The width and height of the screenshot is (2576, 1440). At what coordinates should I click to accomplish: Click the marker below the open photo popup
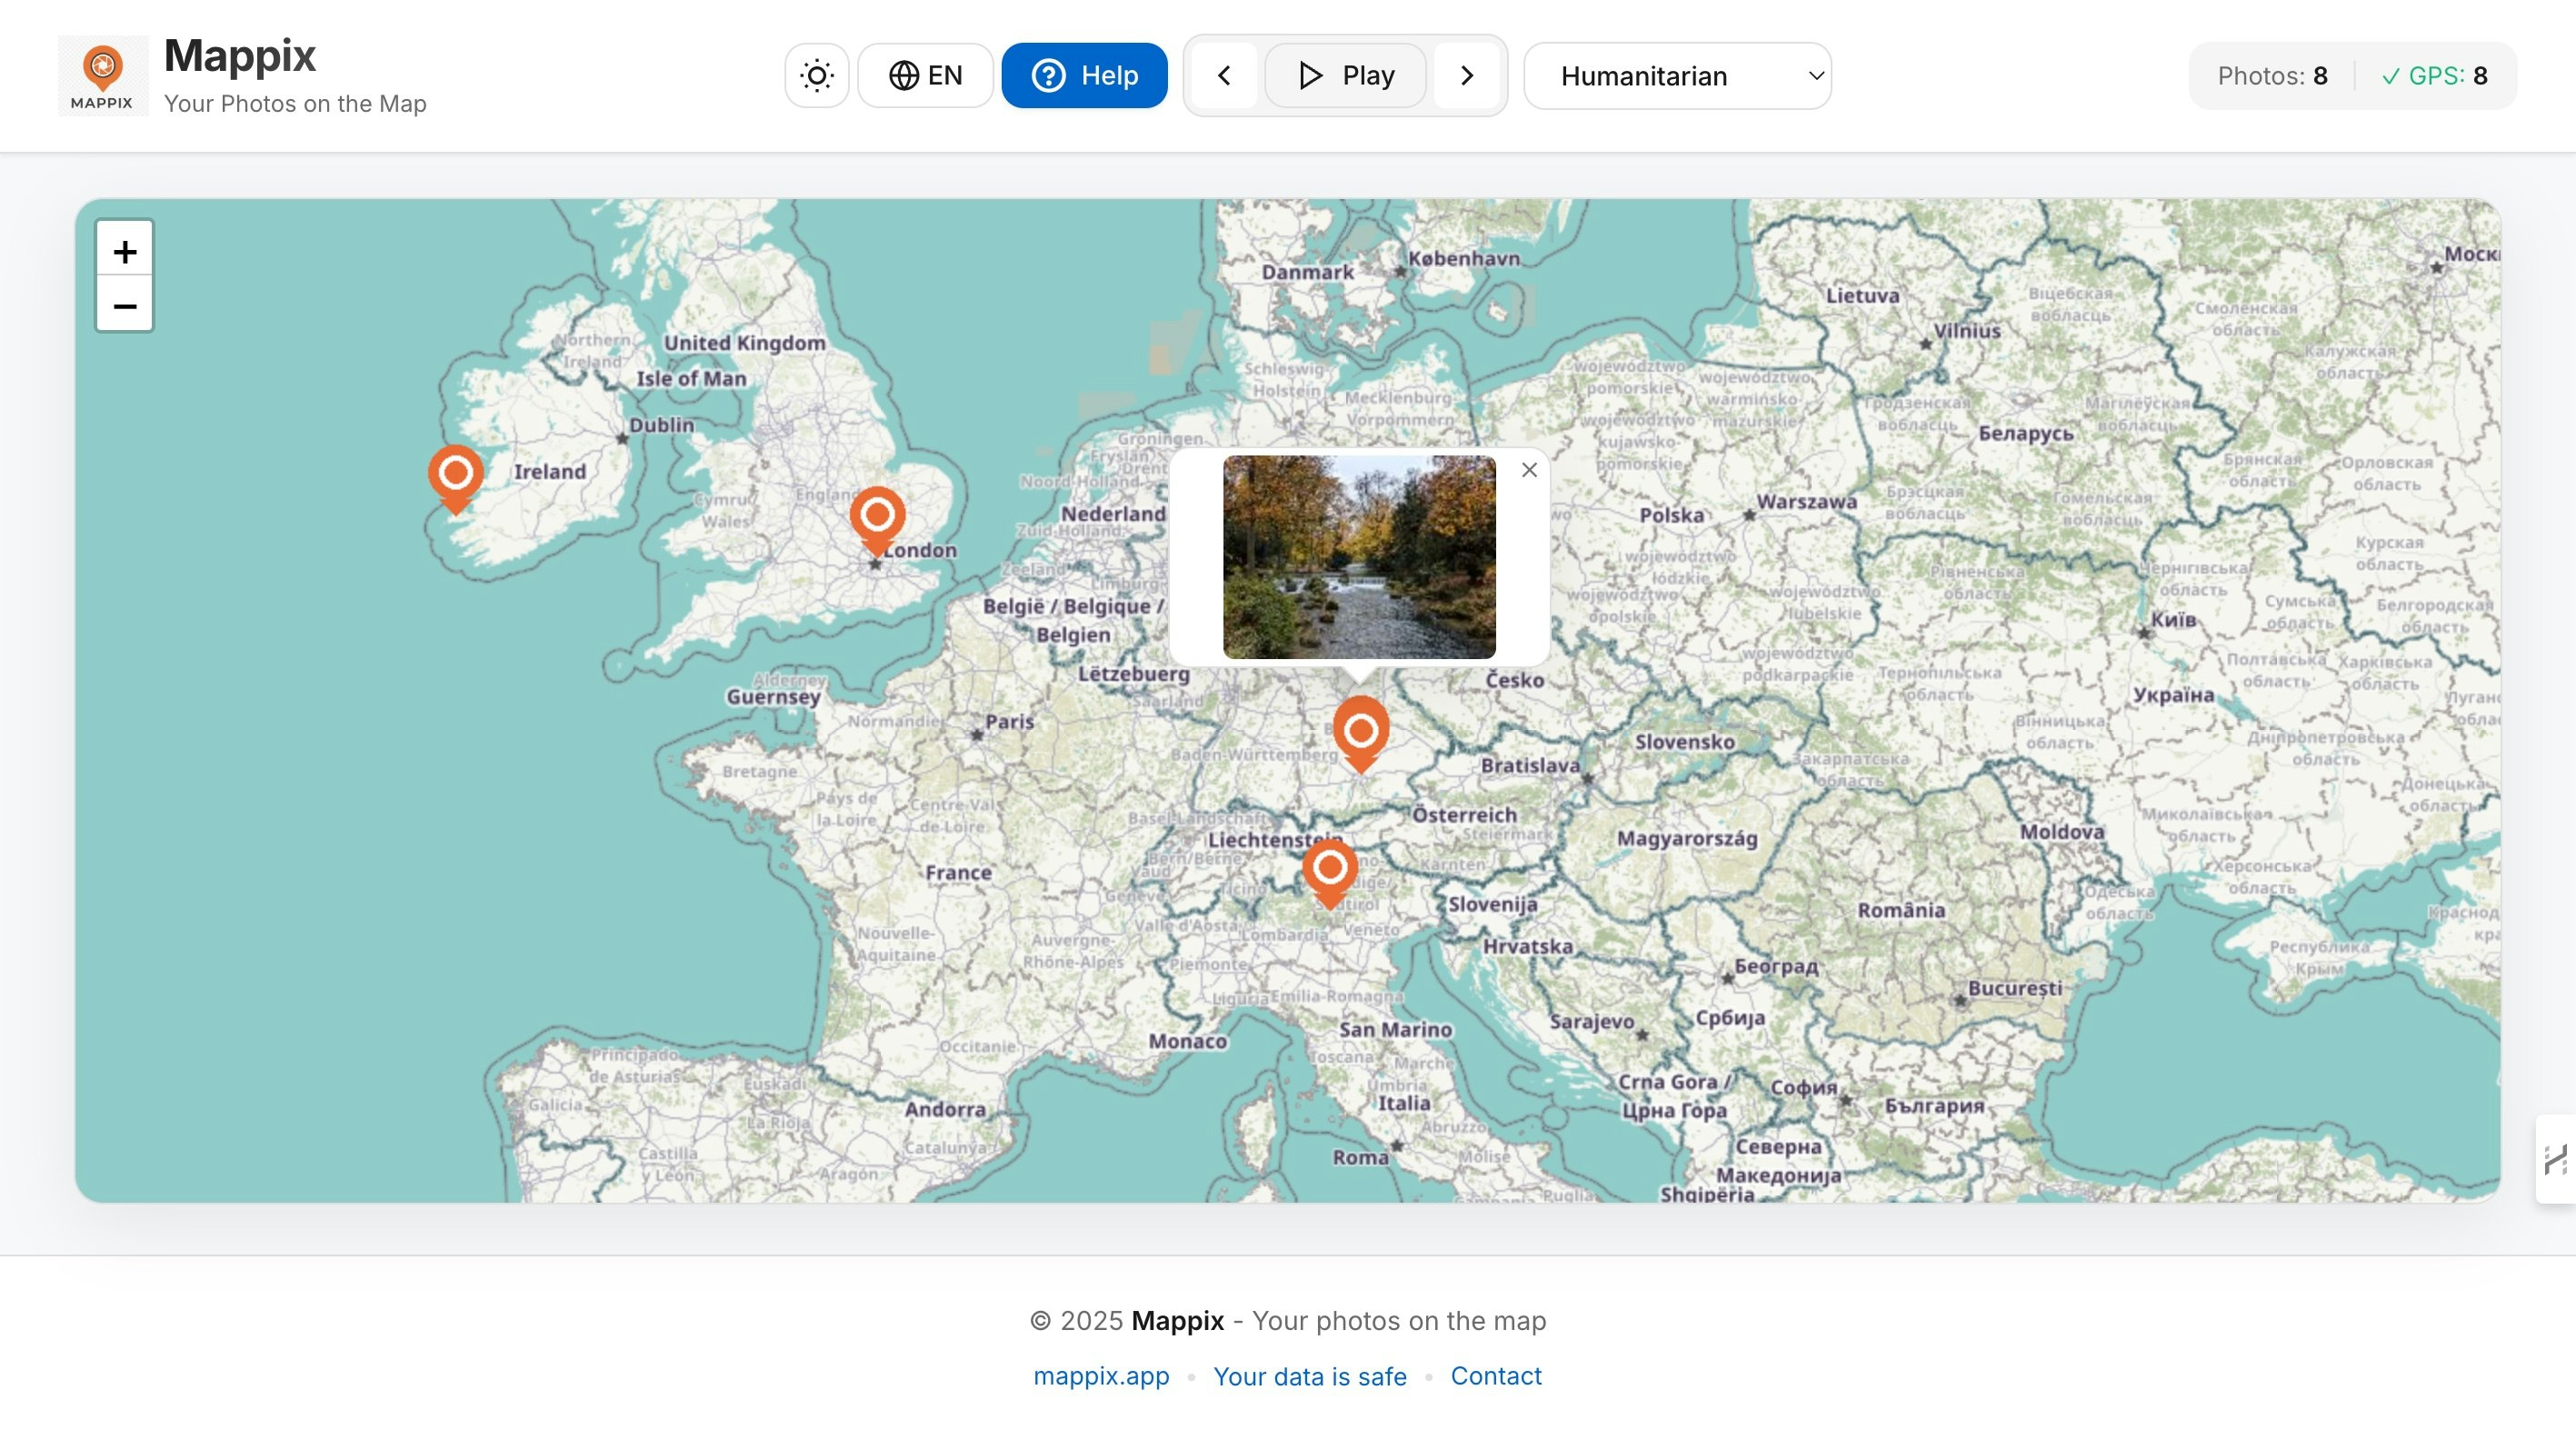tap(1360, 733)
